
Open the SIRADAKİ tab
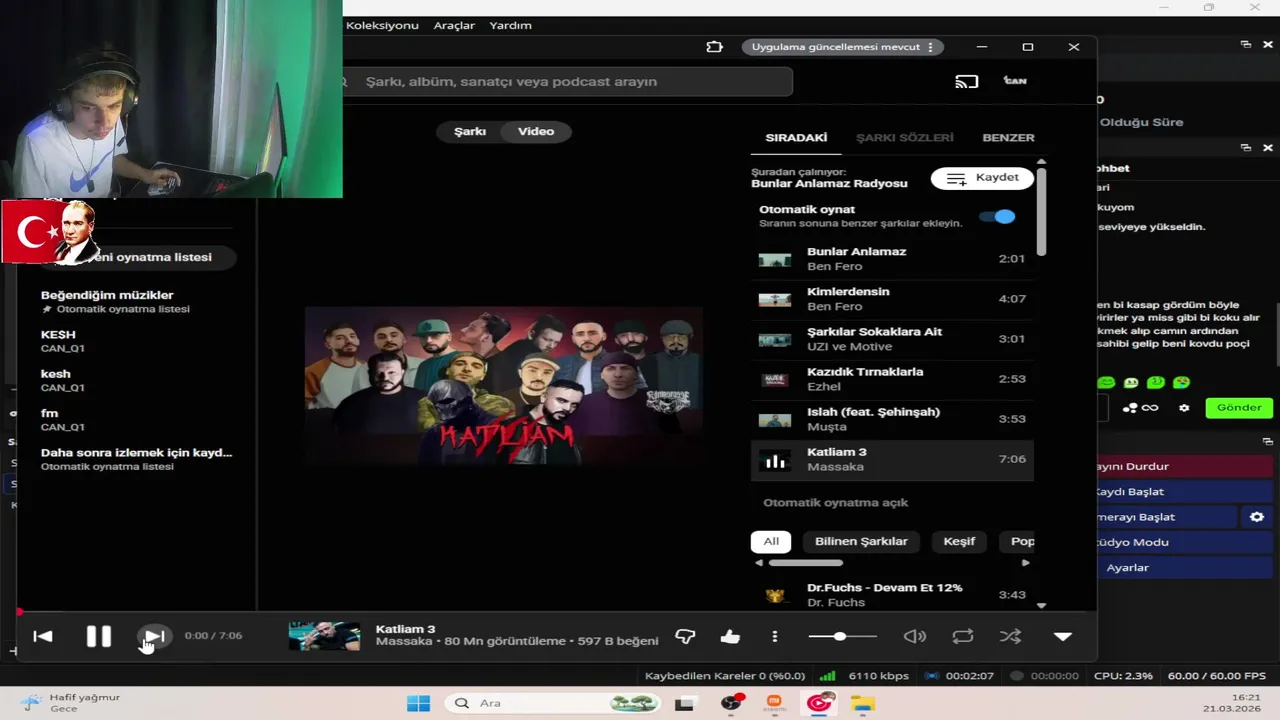point(796,138)
